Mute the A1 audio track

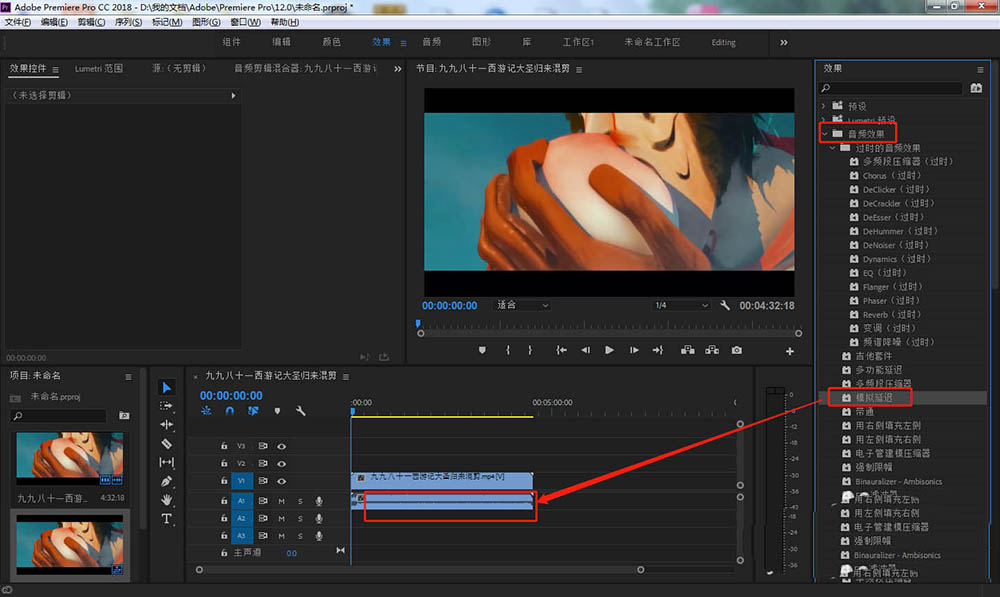[x=282, y=500]
